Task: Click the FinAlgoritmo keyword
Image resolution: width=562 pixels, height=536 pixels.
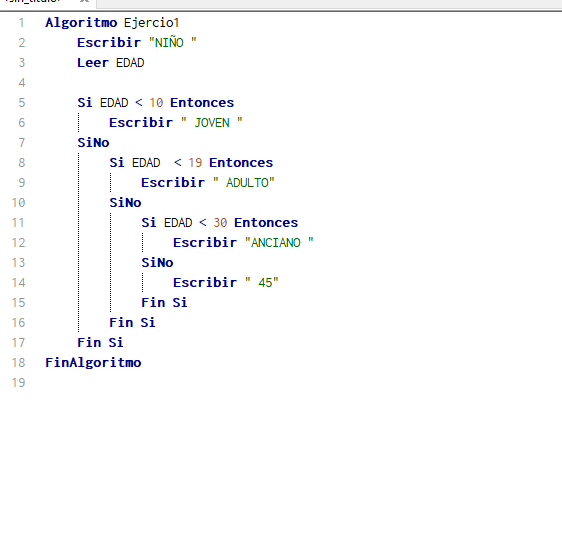Action: pyautogui.click(x=93, y=363)
